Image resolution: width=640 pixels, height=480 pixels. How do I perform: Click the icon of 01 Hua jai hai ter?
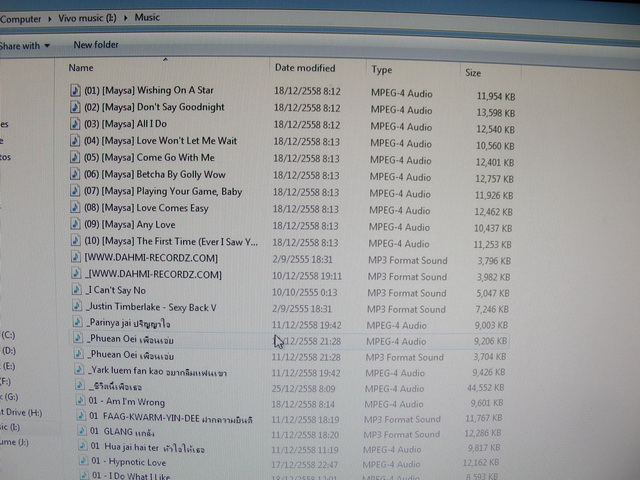83,446
